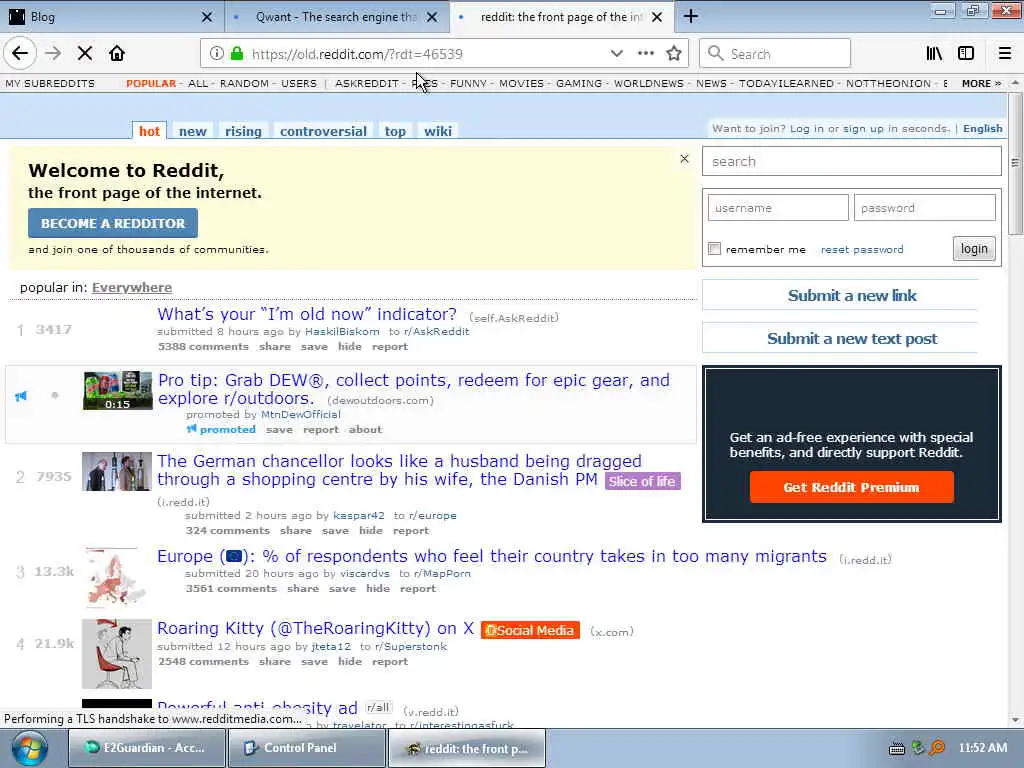
Task: Open 'What's your I'm old now indicator' post
Action: [307, 314]
